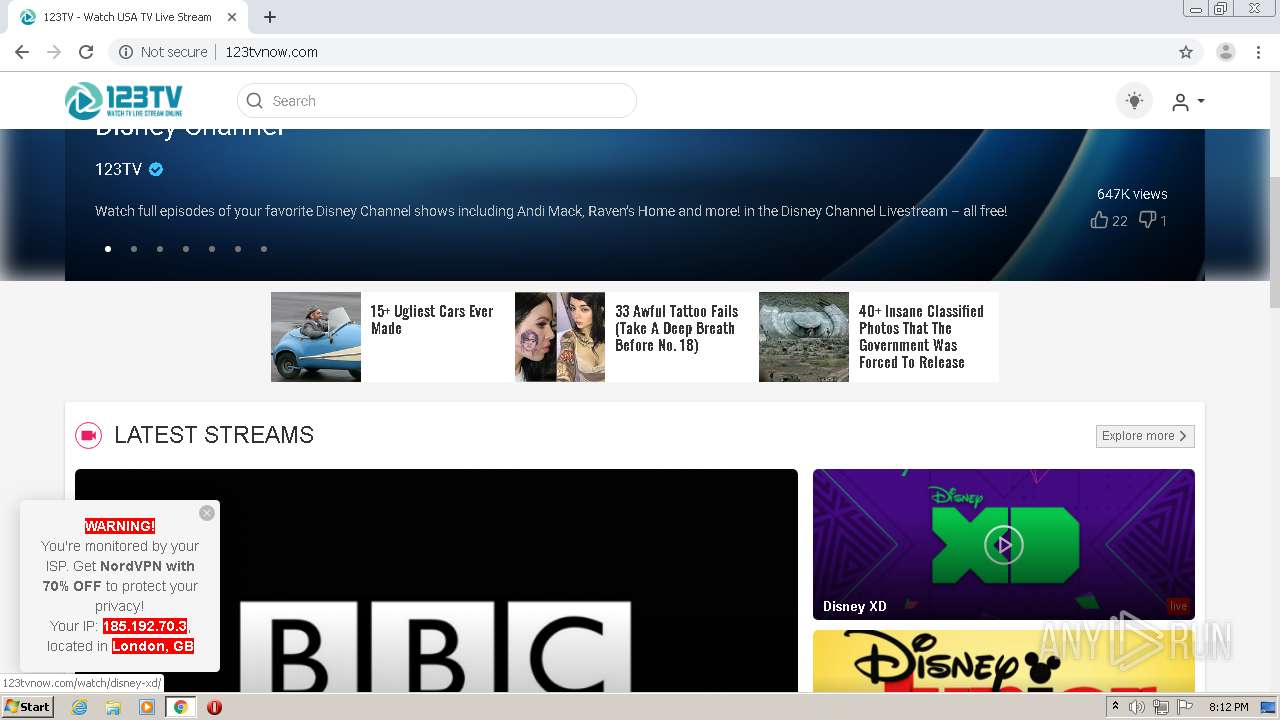Click the Chrome taskbar icon

click(x=181, y=707)
